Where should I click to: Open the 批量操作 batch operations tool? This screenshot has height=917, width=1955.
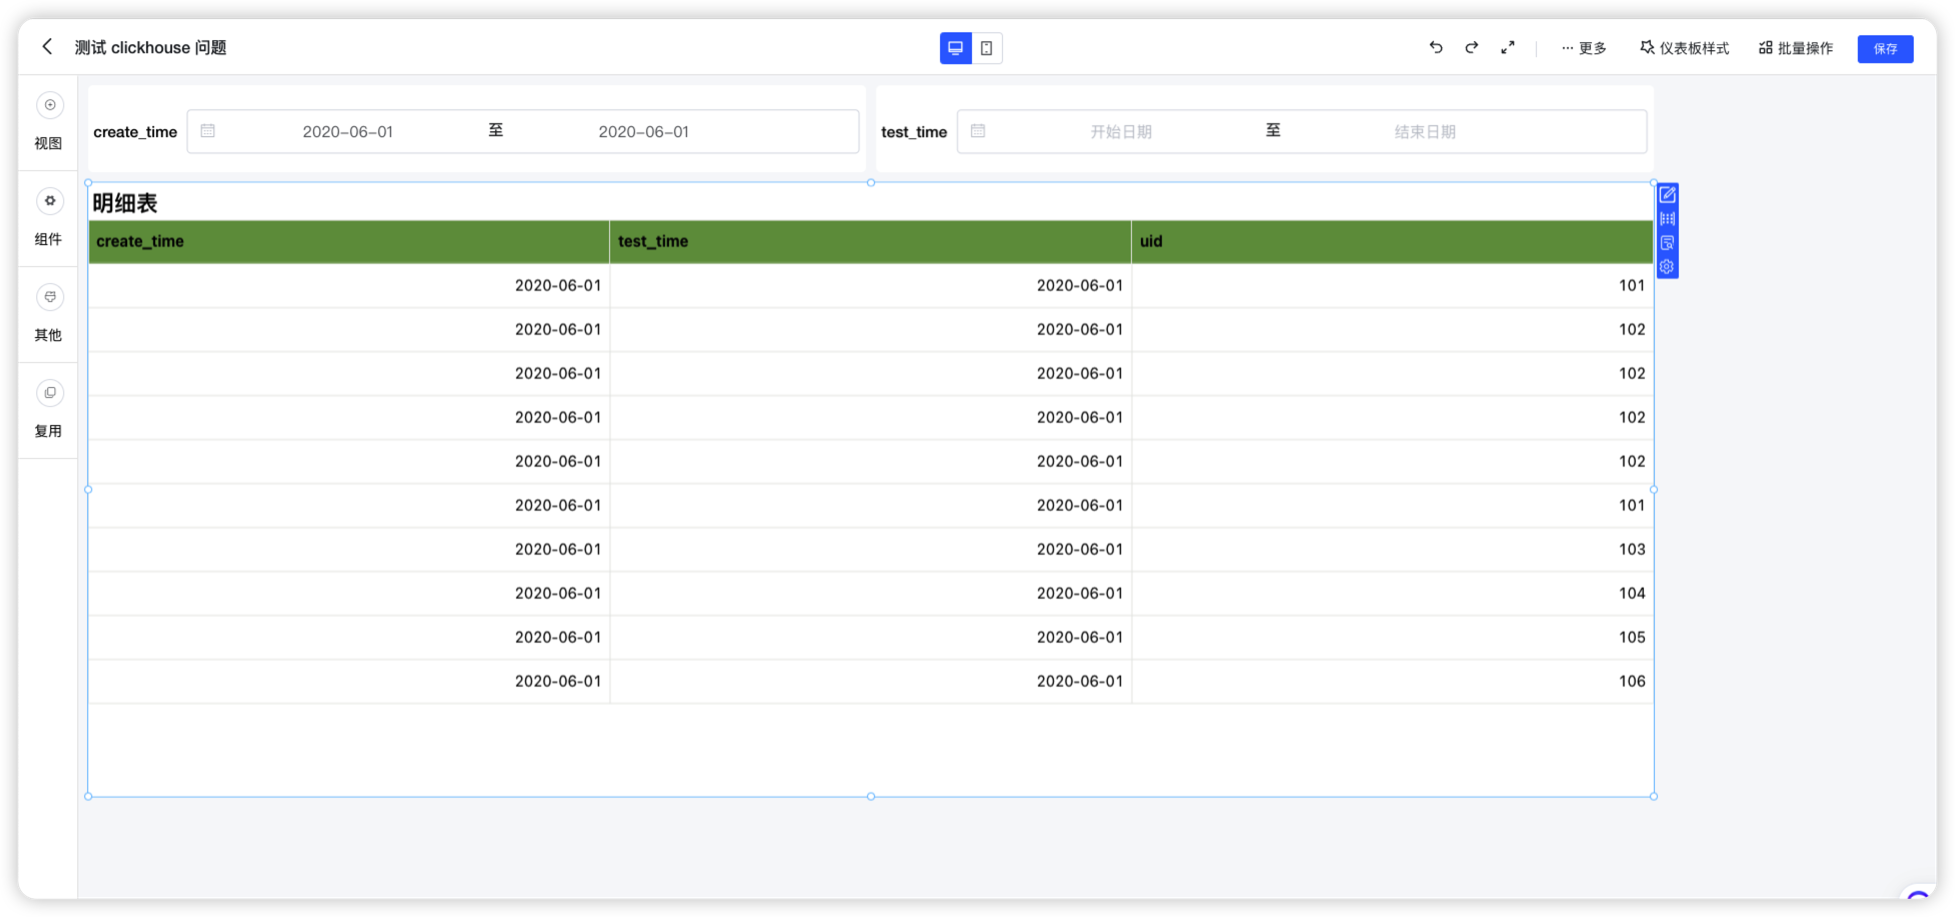coord(1796,47)
